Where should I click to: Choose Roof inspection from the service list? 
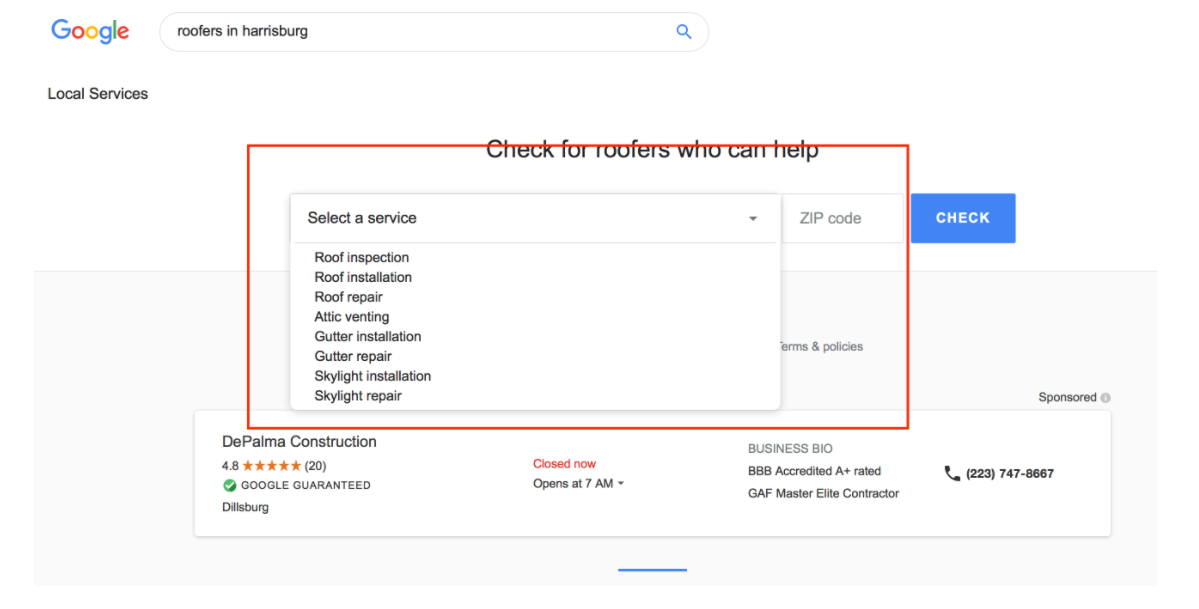[x=362, y=257]
